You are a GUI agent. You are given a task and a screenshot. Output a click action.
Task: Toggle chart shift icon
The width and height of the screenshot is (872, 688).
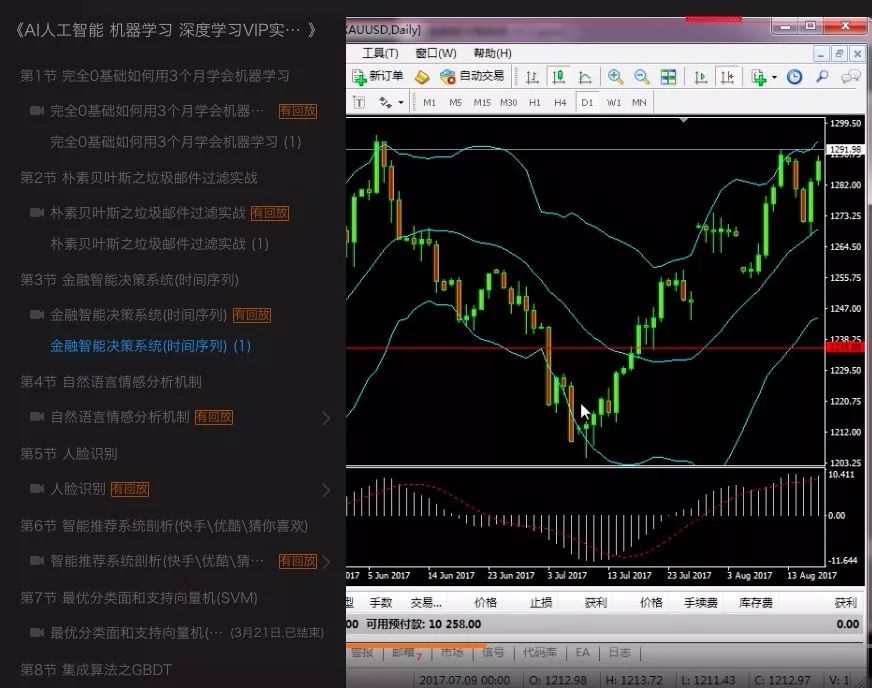tap(727, 77)
